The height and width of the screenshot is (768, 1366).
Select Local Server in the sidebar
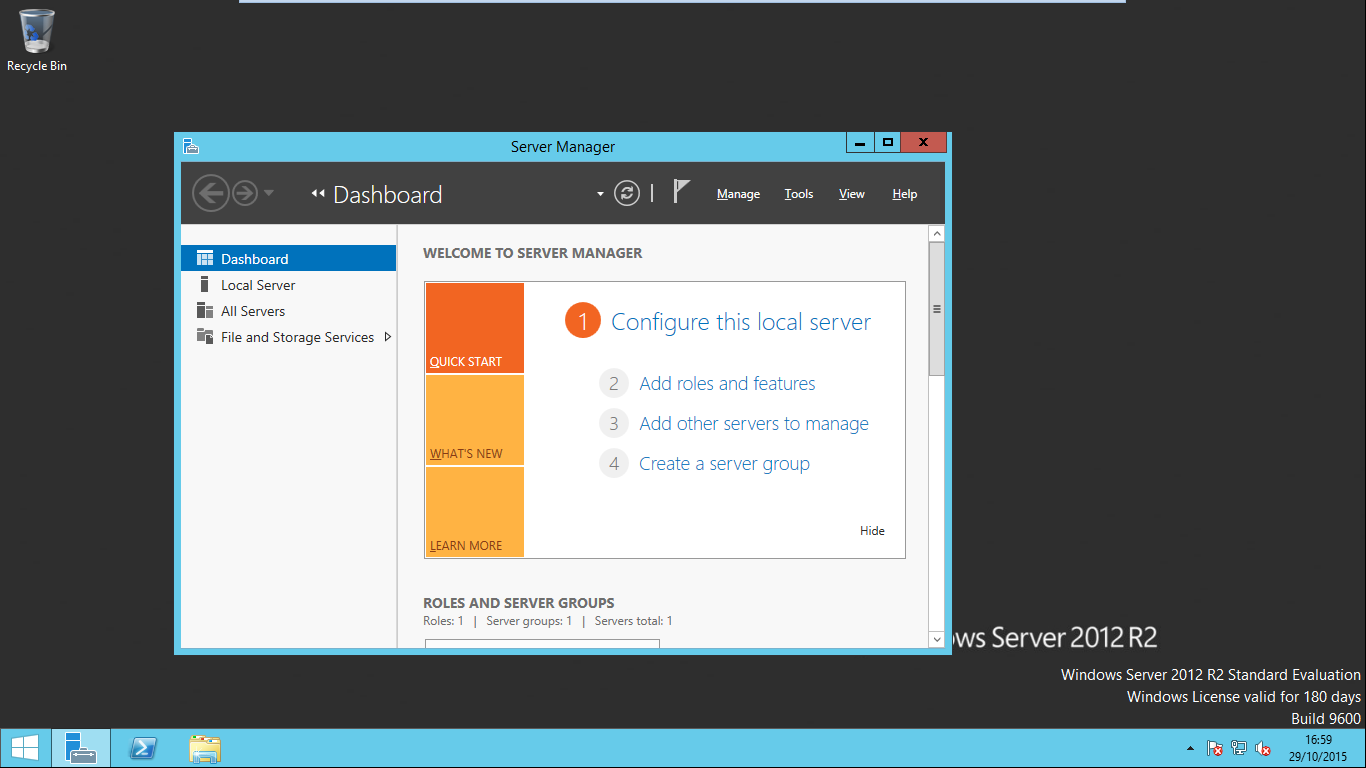coord(288,285)
